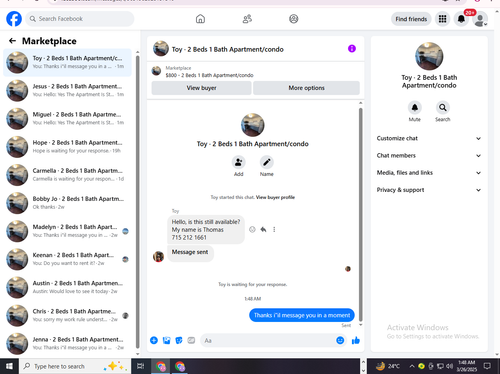Expand the Customize chat section
This screenshot has width=500, height=374.
pos(429,138)
